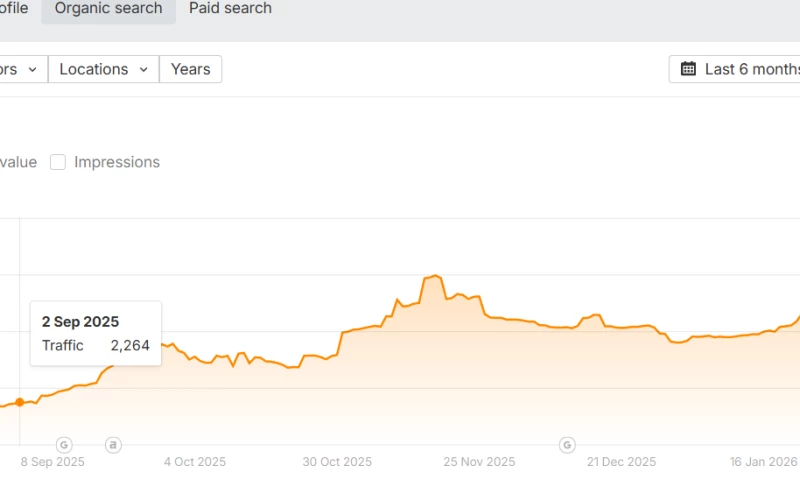800x480 pixels.
Task: Open the partially visible "ors" dropdown
Action: (x=20, y=69)
